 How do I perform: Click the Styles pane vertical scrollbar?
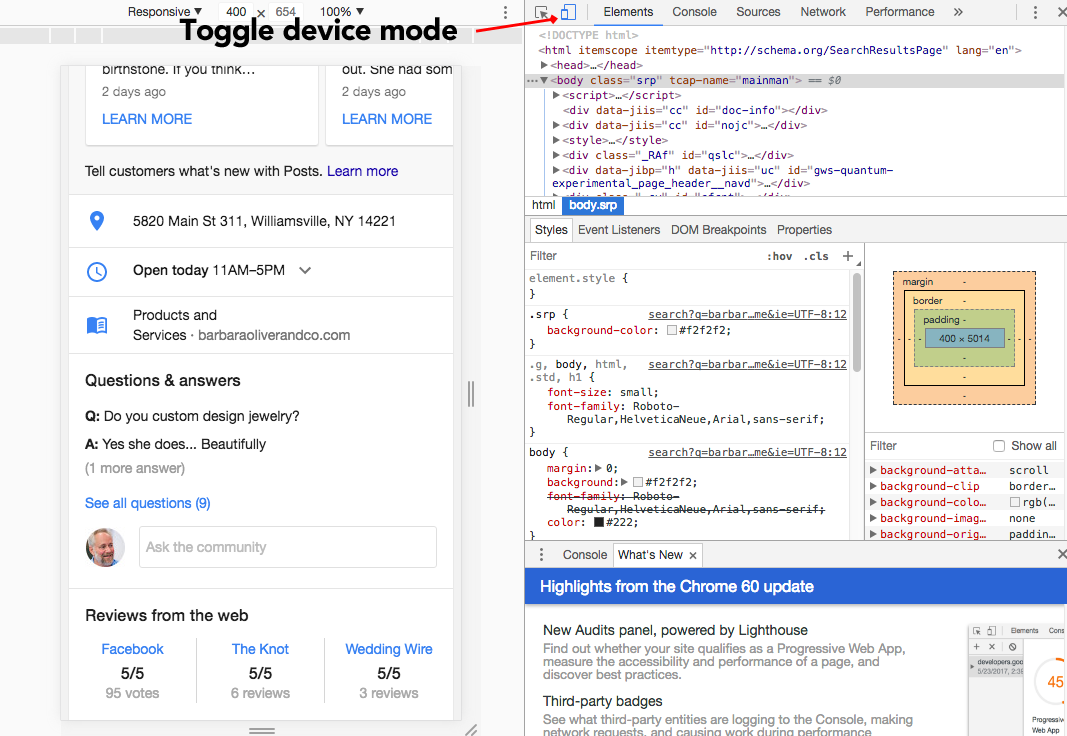click(x=857, y=322)
